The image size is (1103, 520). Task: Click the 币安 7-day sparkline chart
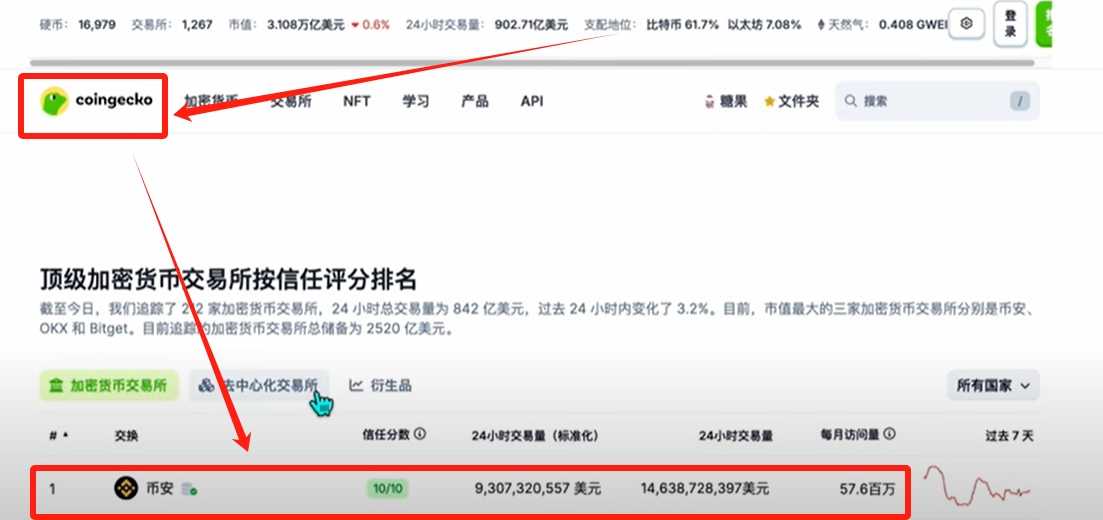[976, 486]
